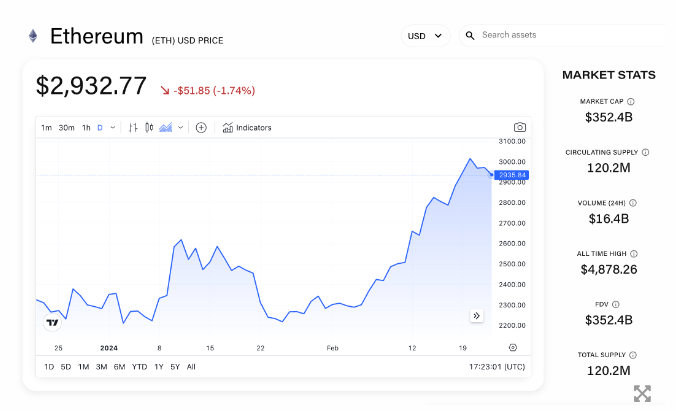Open the Indicators menu
This screenshot has height=411, width=676.
point(246,128)
